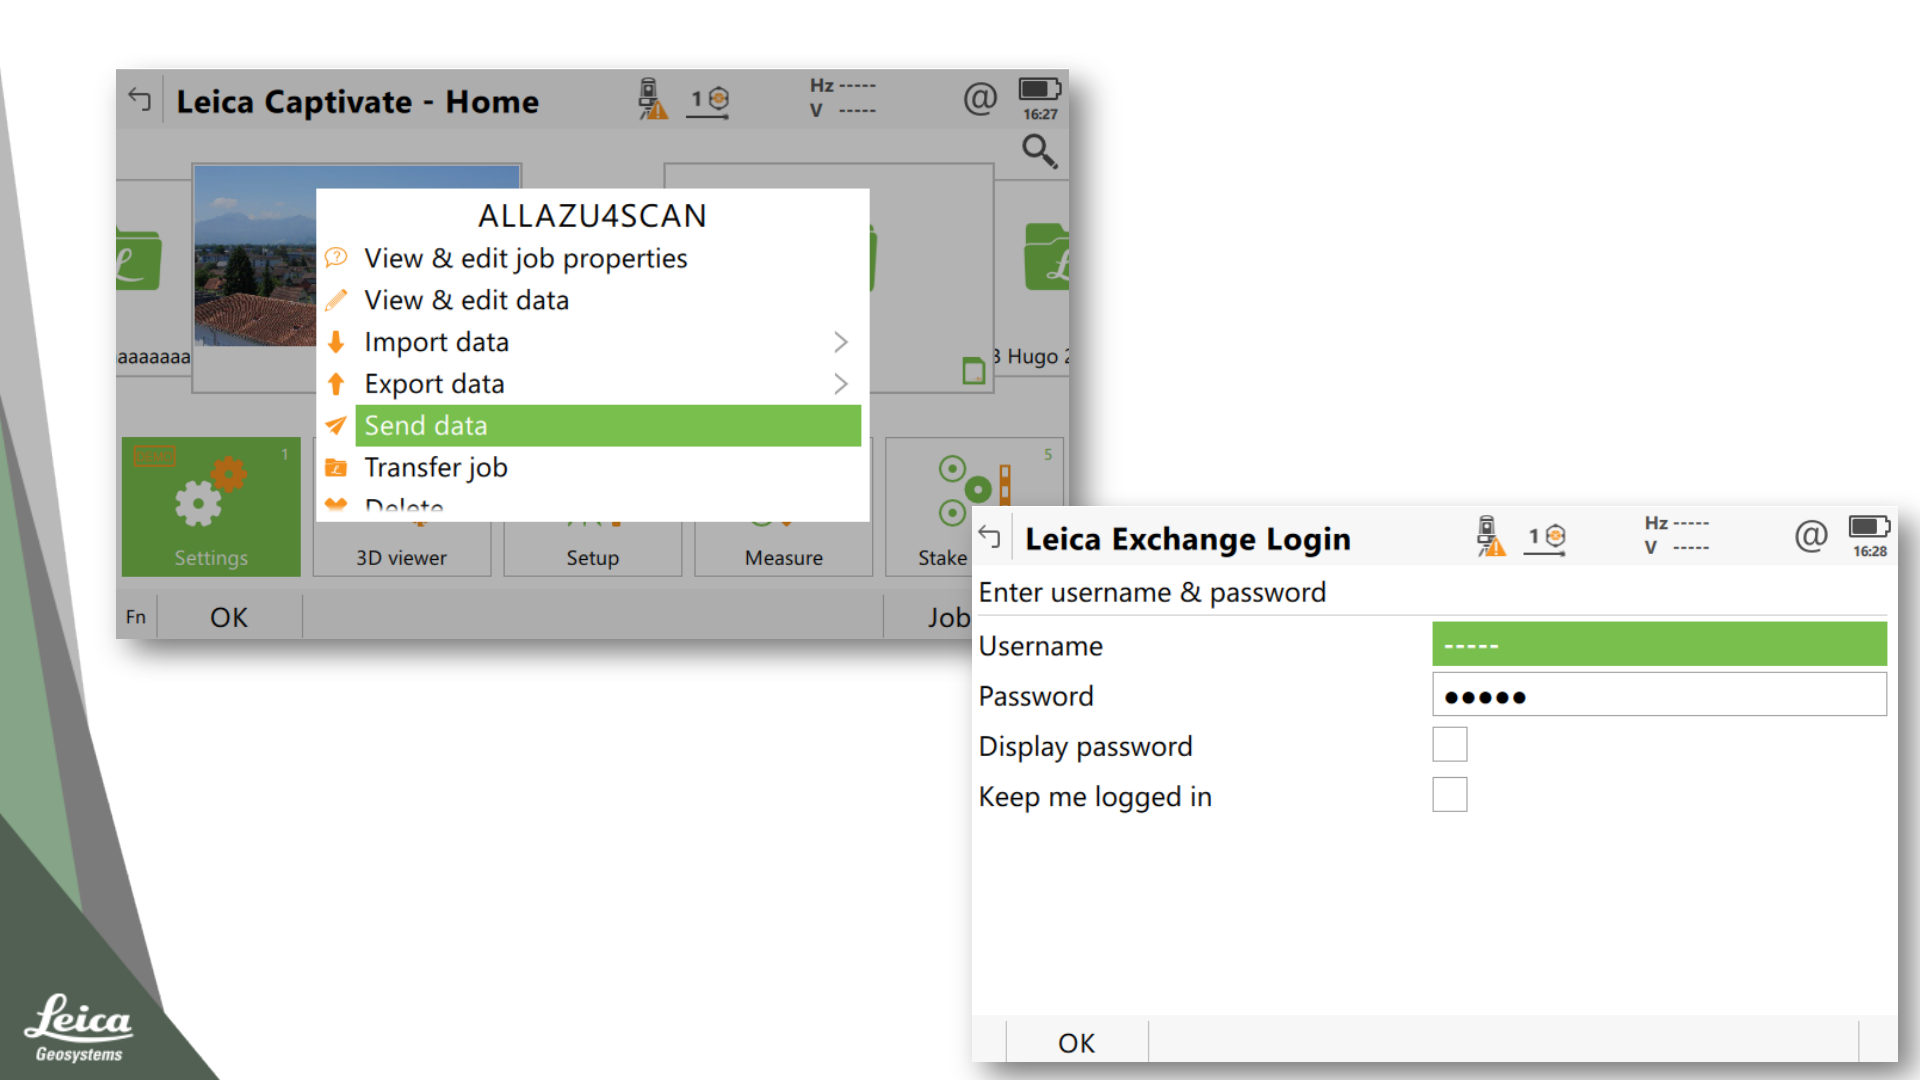Click the Username input field

click(1659, 645)
